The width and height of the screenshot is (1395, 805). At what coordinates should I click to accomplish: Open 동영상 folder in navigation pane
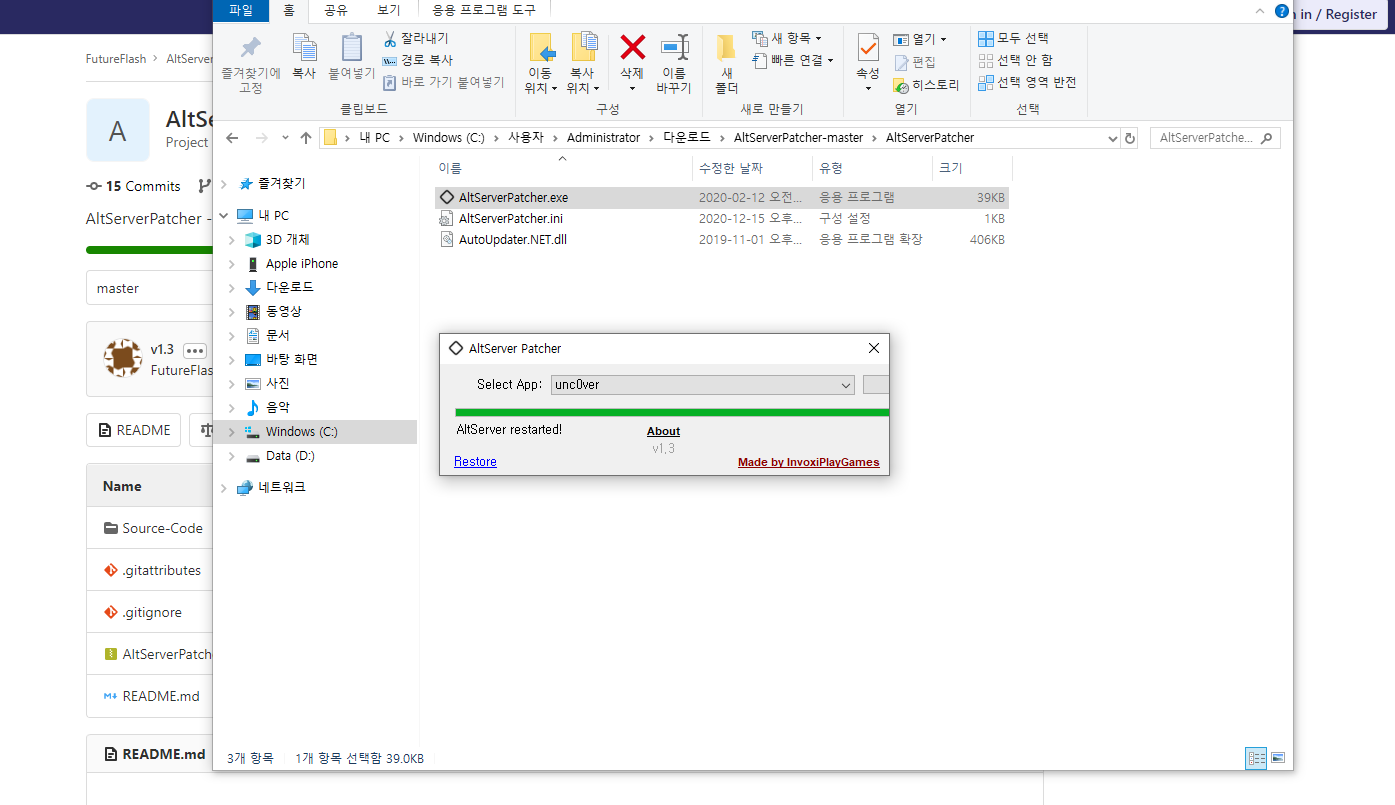click(283, 312)
